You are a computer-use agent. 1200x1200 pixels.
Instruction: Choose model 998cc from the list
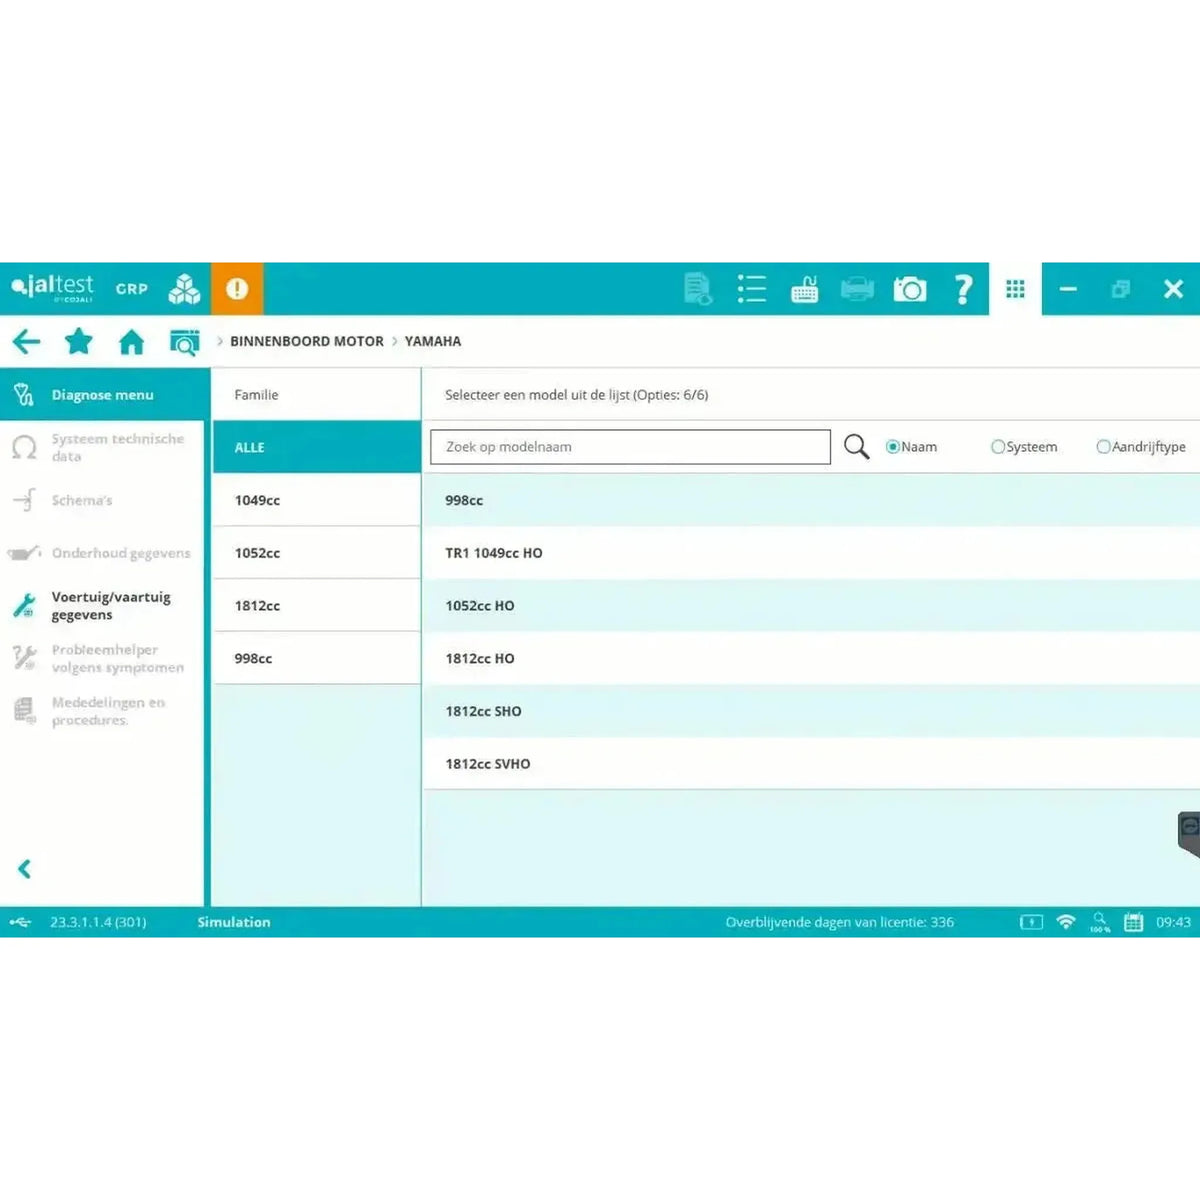(x=811, y=500)
